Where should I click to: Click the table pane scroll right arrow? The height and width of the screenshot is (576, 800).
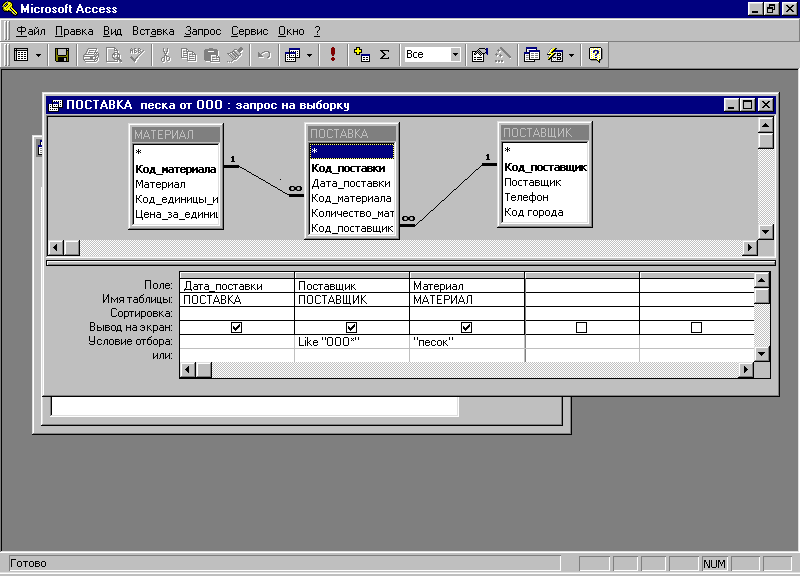coord(749,248)
